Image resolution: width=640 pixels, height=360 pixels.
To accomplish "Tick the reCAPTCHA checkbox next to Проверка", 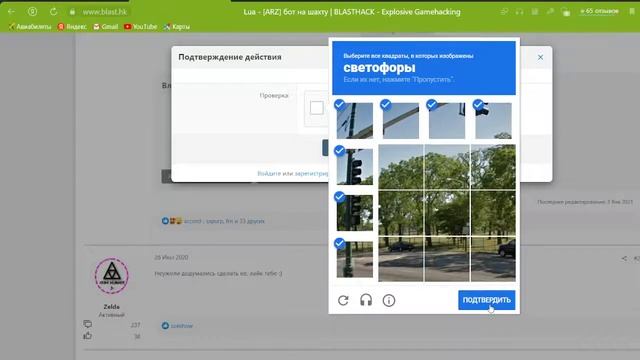I will coord(317,108).
